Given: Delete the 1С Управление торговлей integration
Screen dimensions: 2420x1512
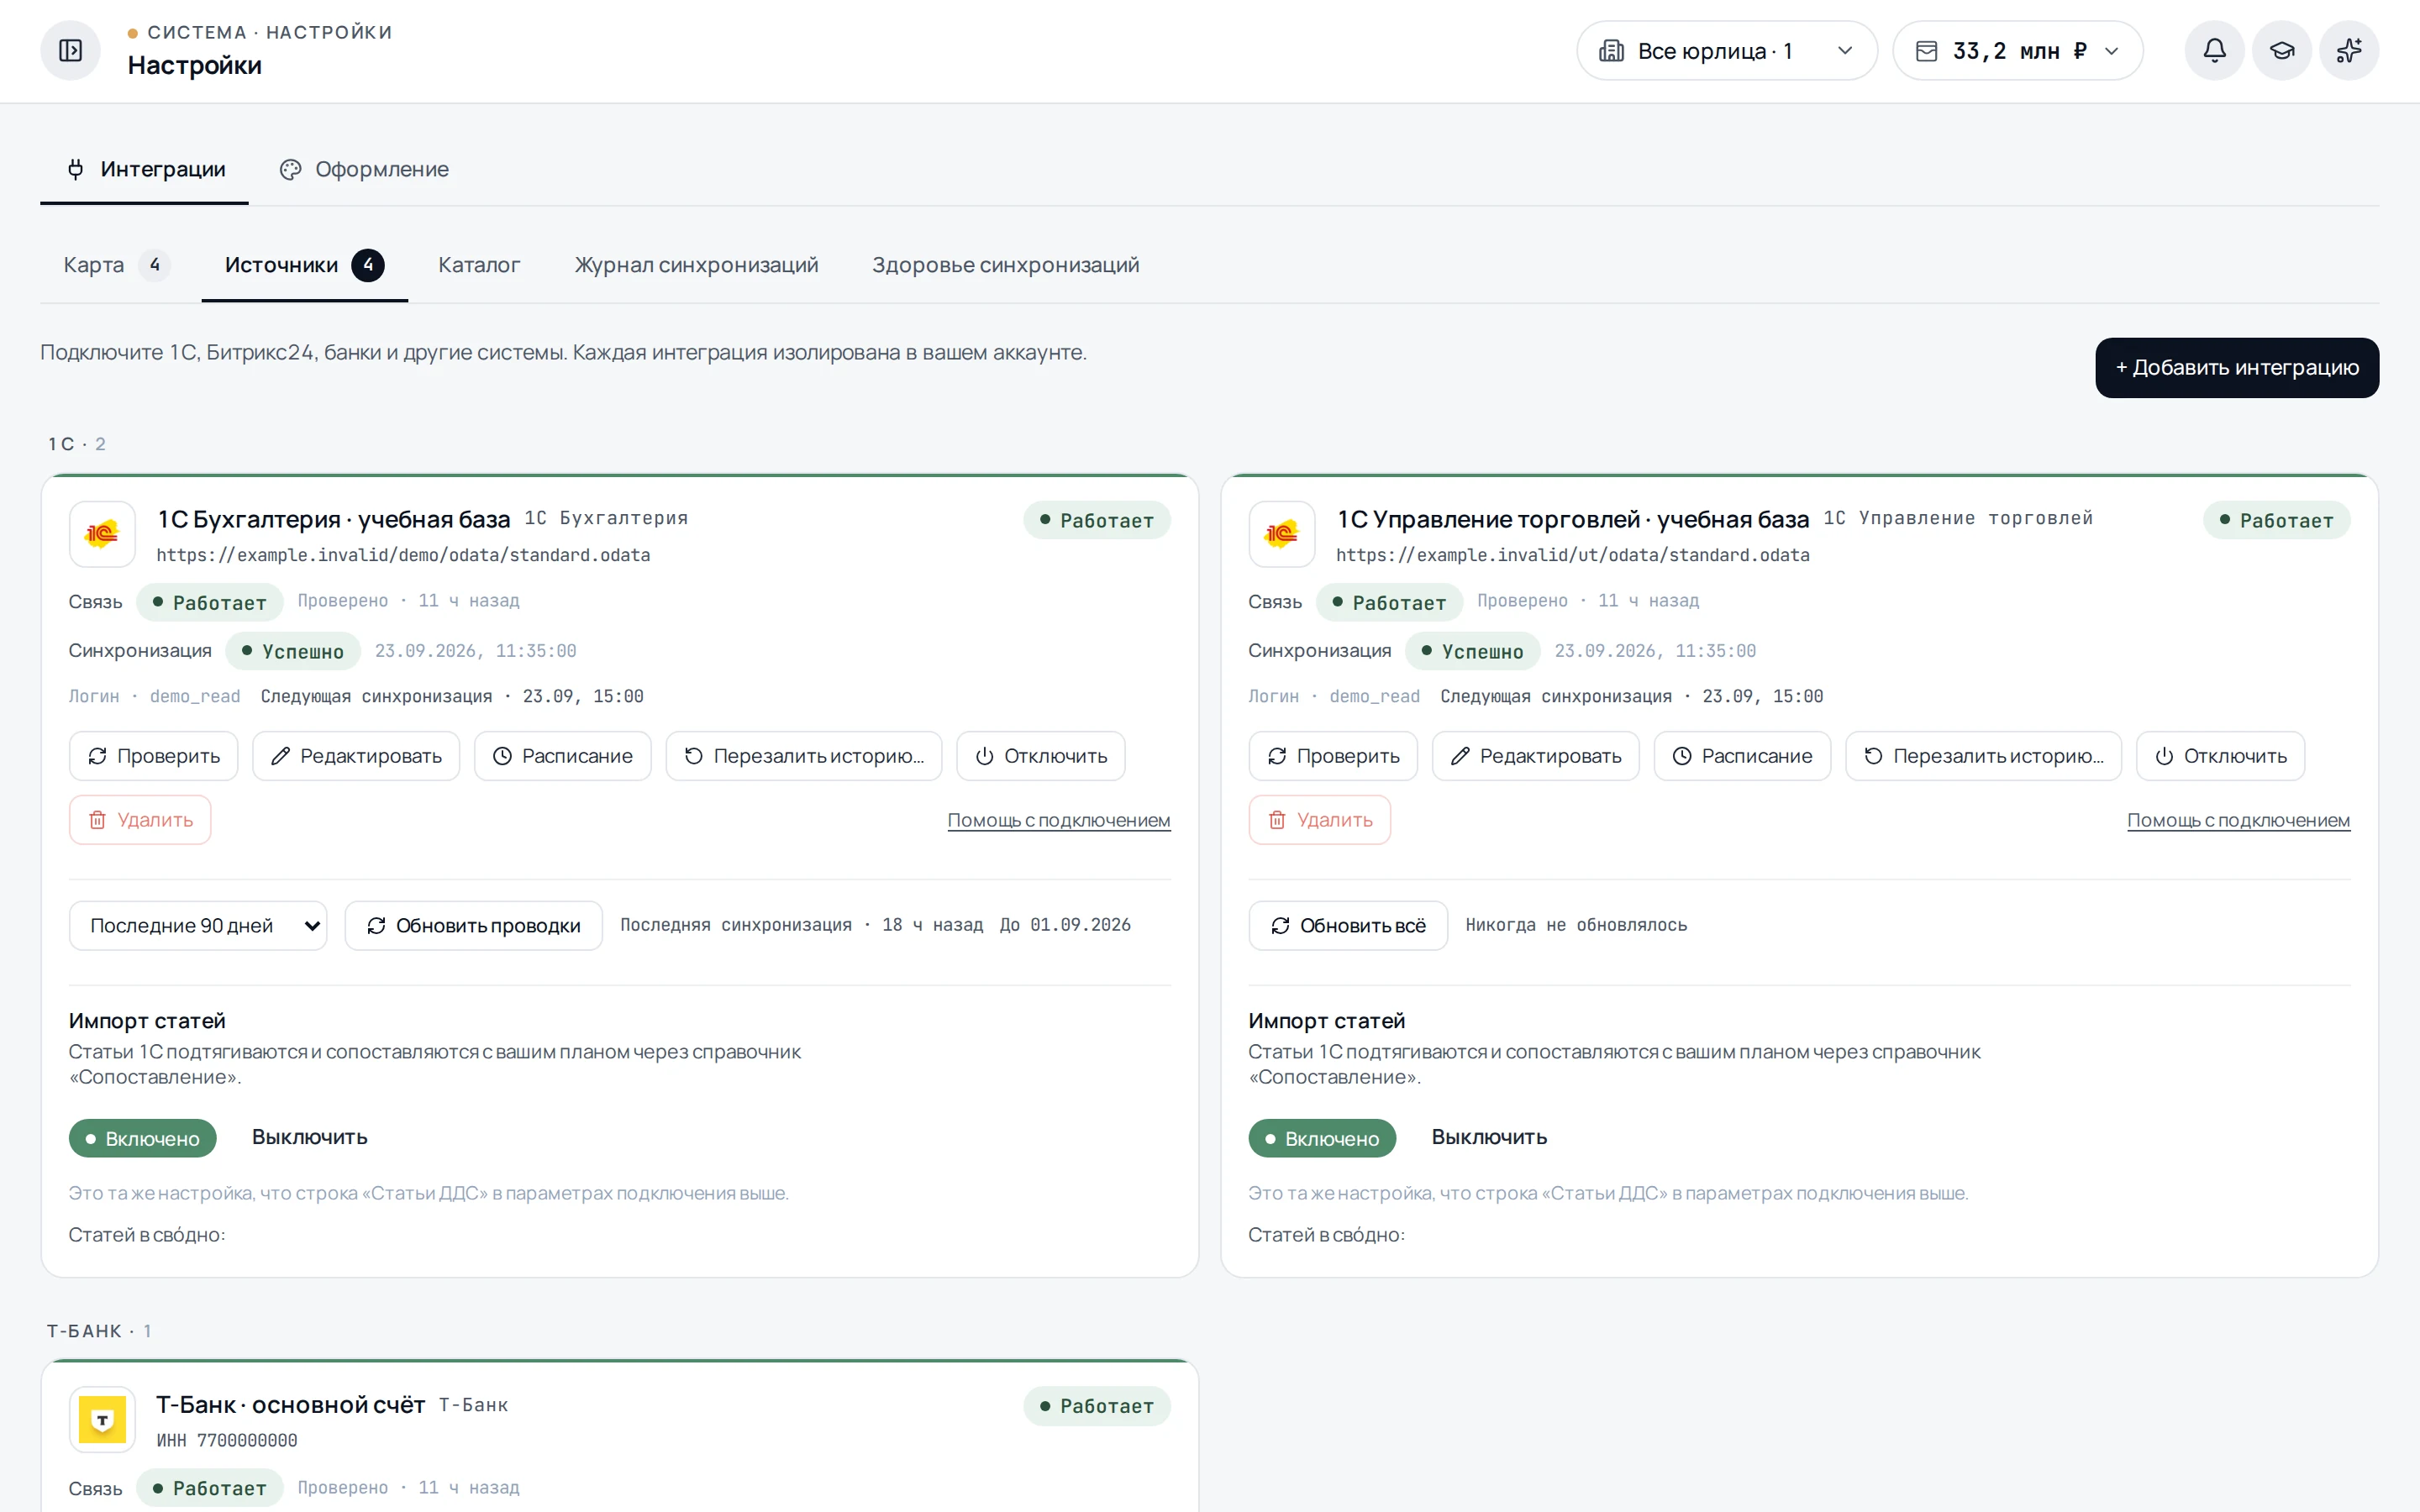Looking at the screenshot, I should click(x=1320, y=820).
